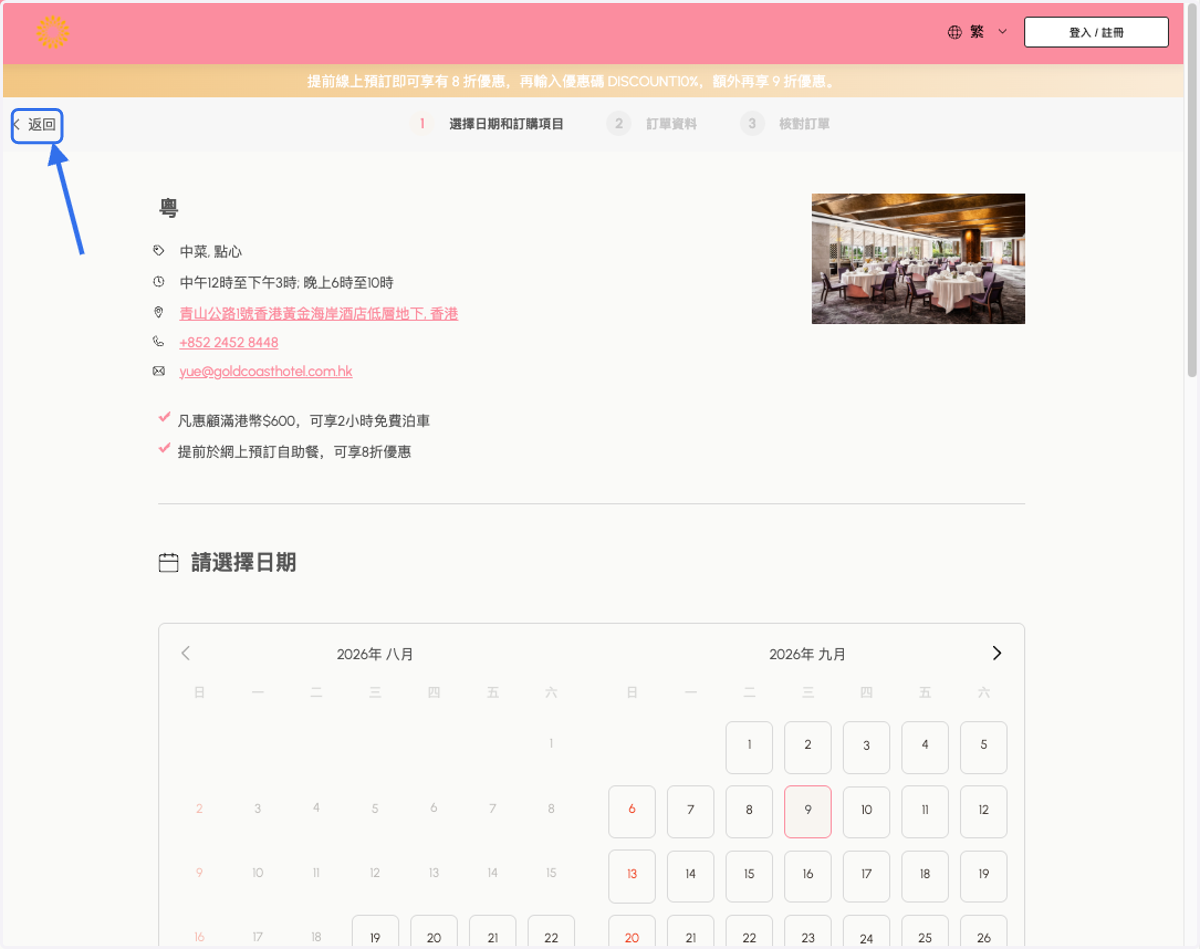Go to previous month in calendar

(185, 653)
